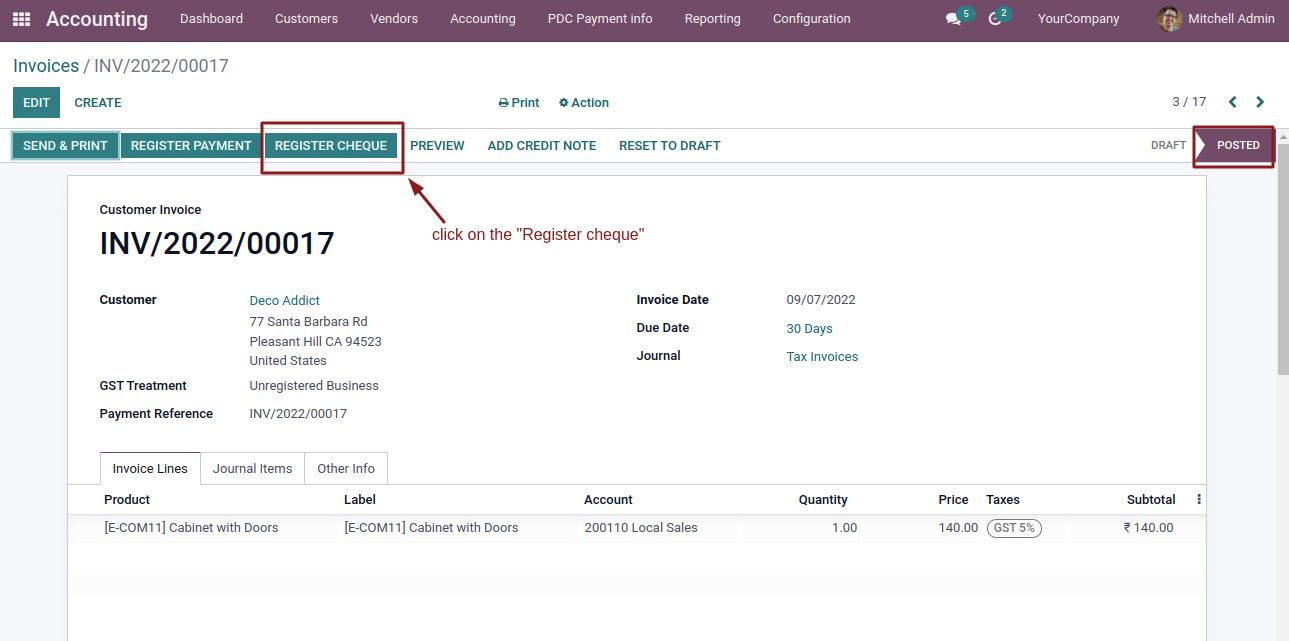Viewport: 1289px width, 641px height.
Task: Open the Accounting menu item
Action: tap(483, 19)
